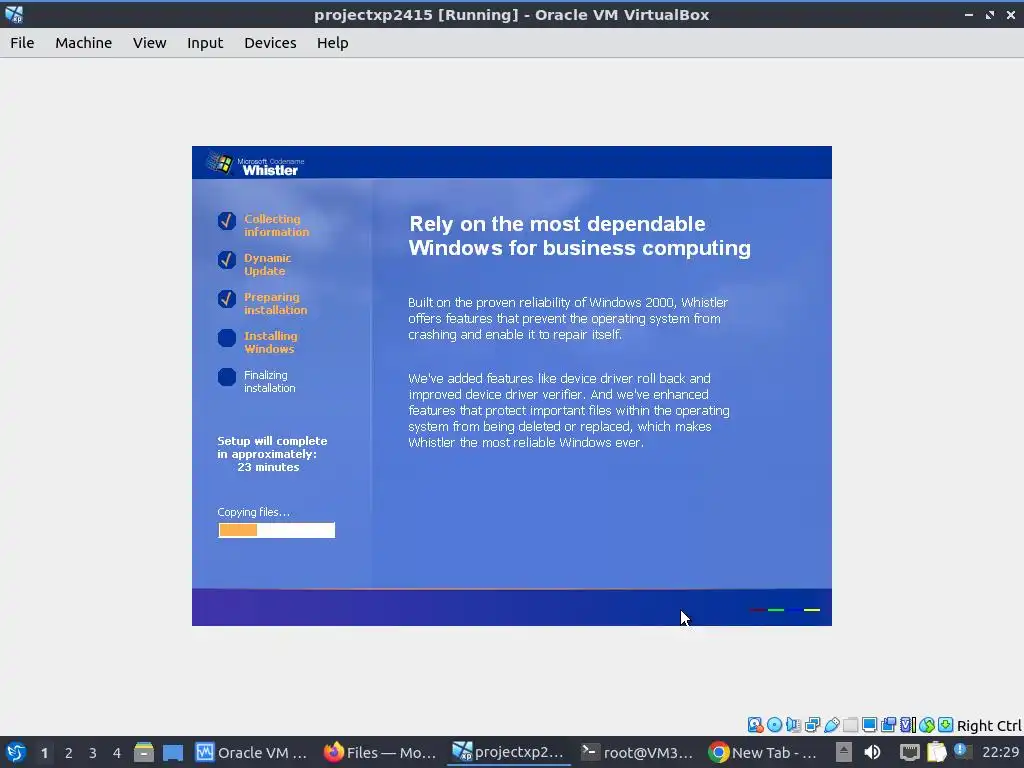Click the CPU virtualization status icon
The image size is (1024, 768).
pyautogui.click(x=908, y=725)
